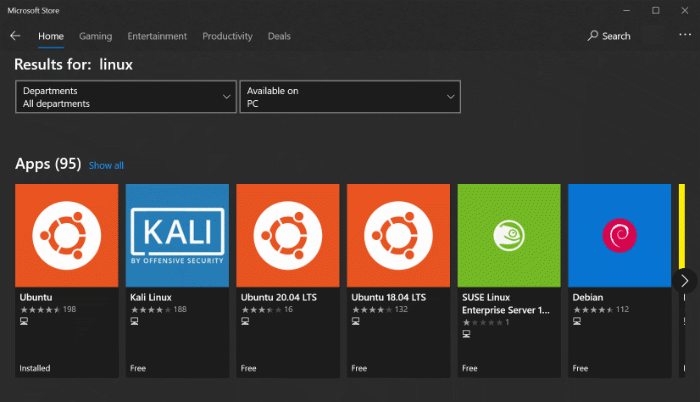Click the PC device icon under Debian
This screenshot has height=402, width=700.
pos(577,321)
